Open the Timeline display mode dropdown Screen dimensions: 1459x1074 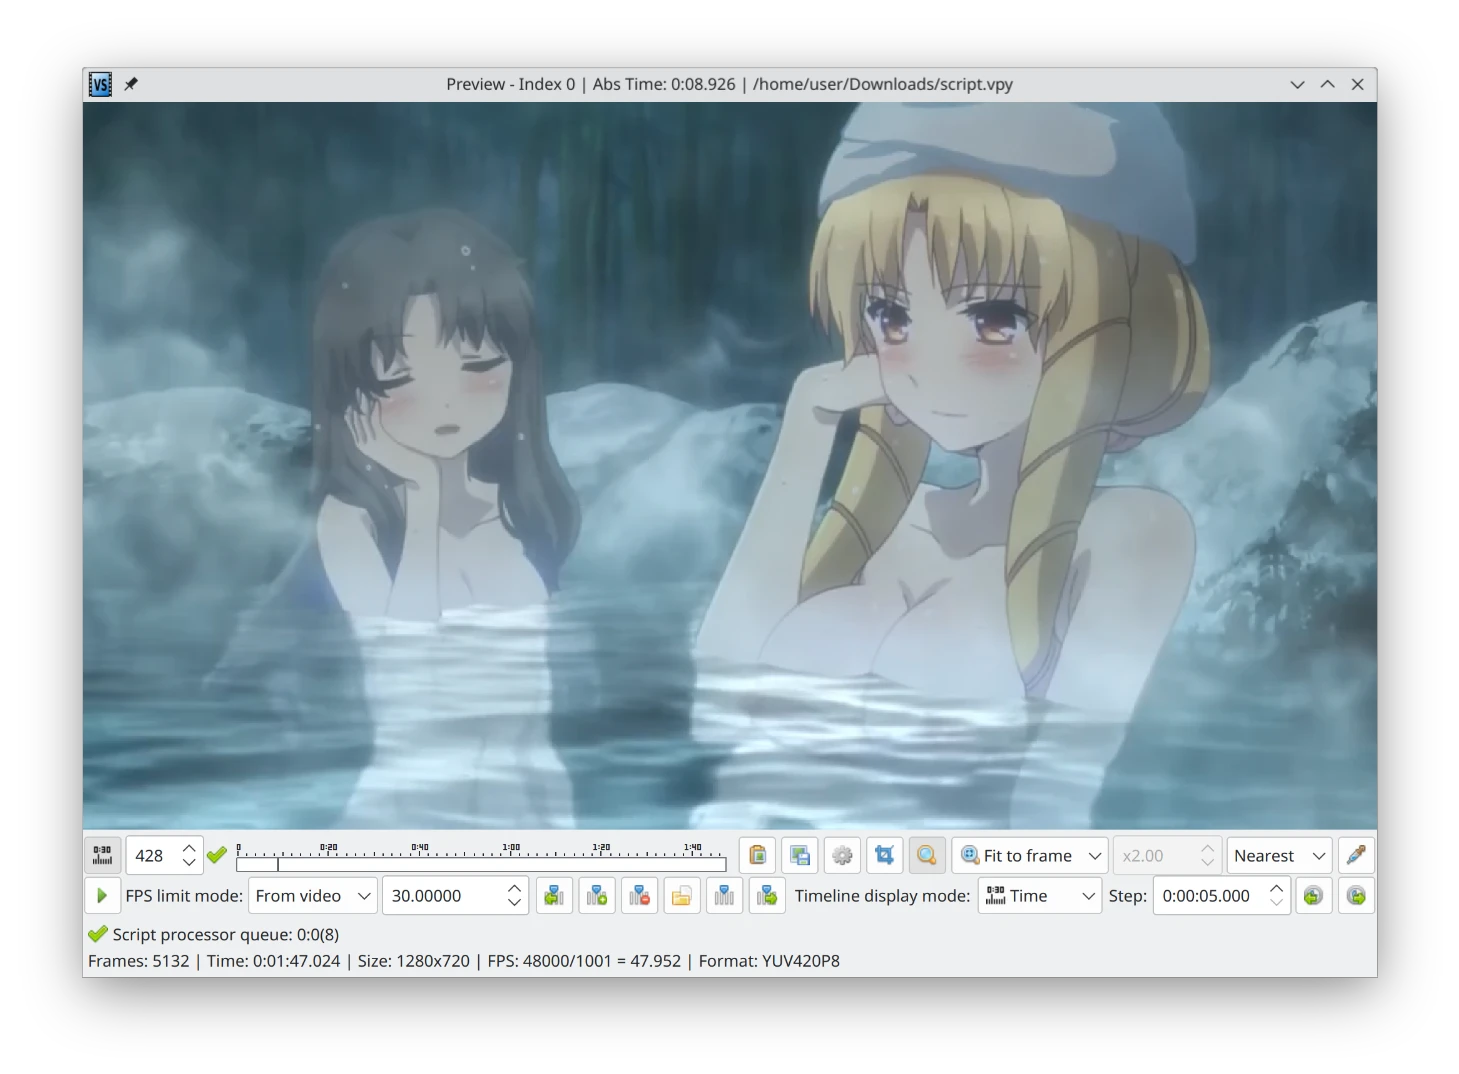click(1039, 896)
